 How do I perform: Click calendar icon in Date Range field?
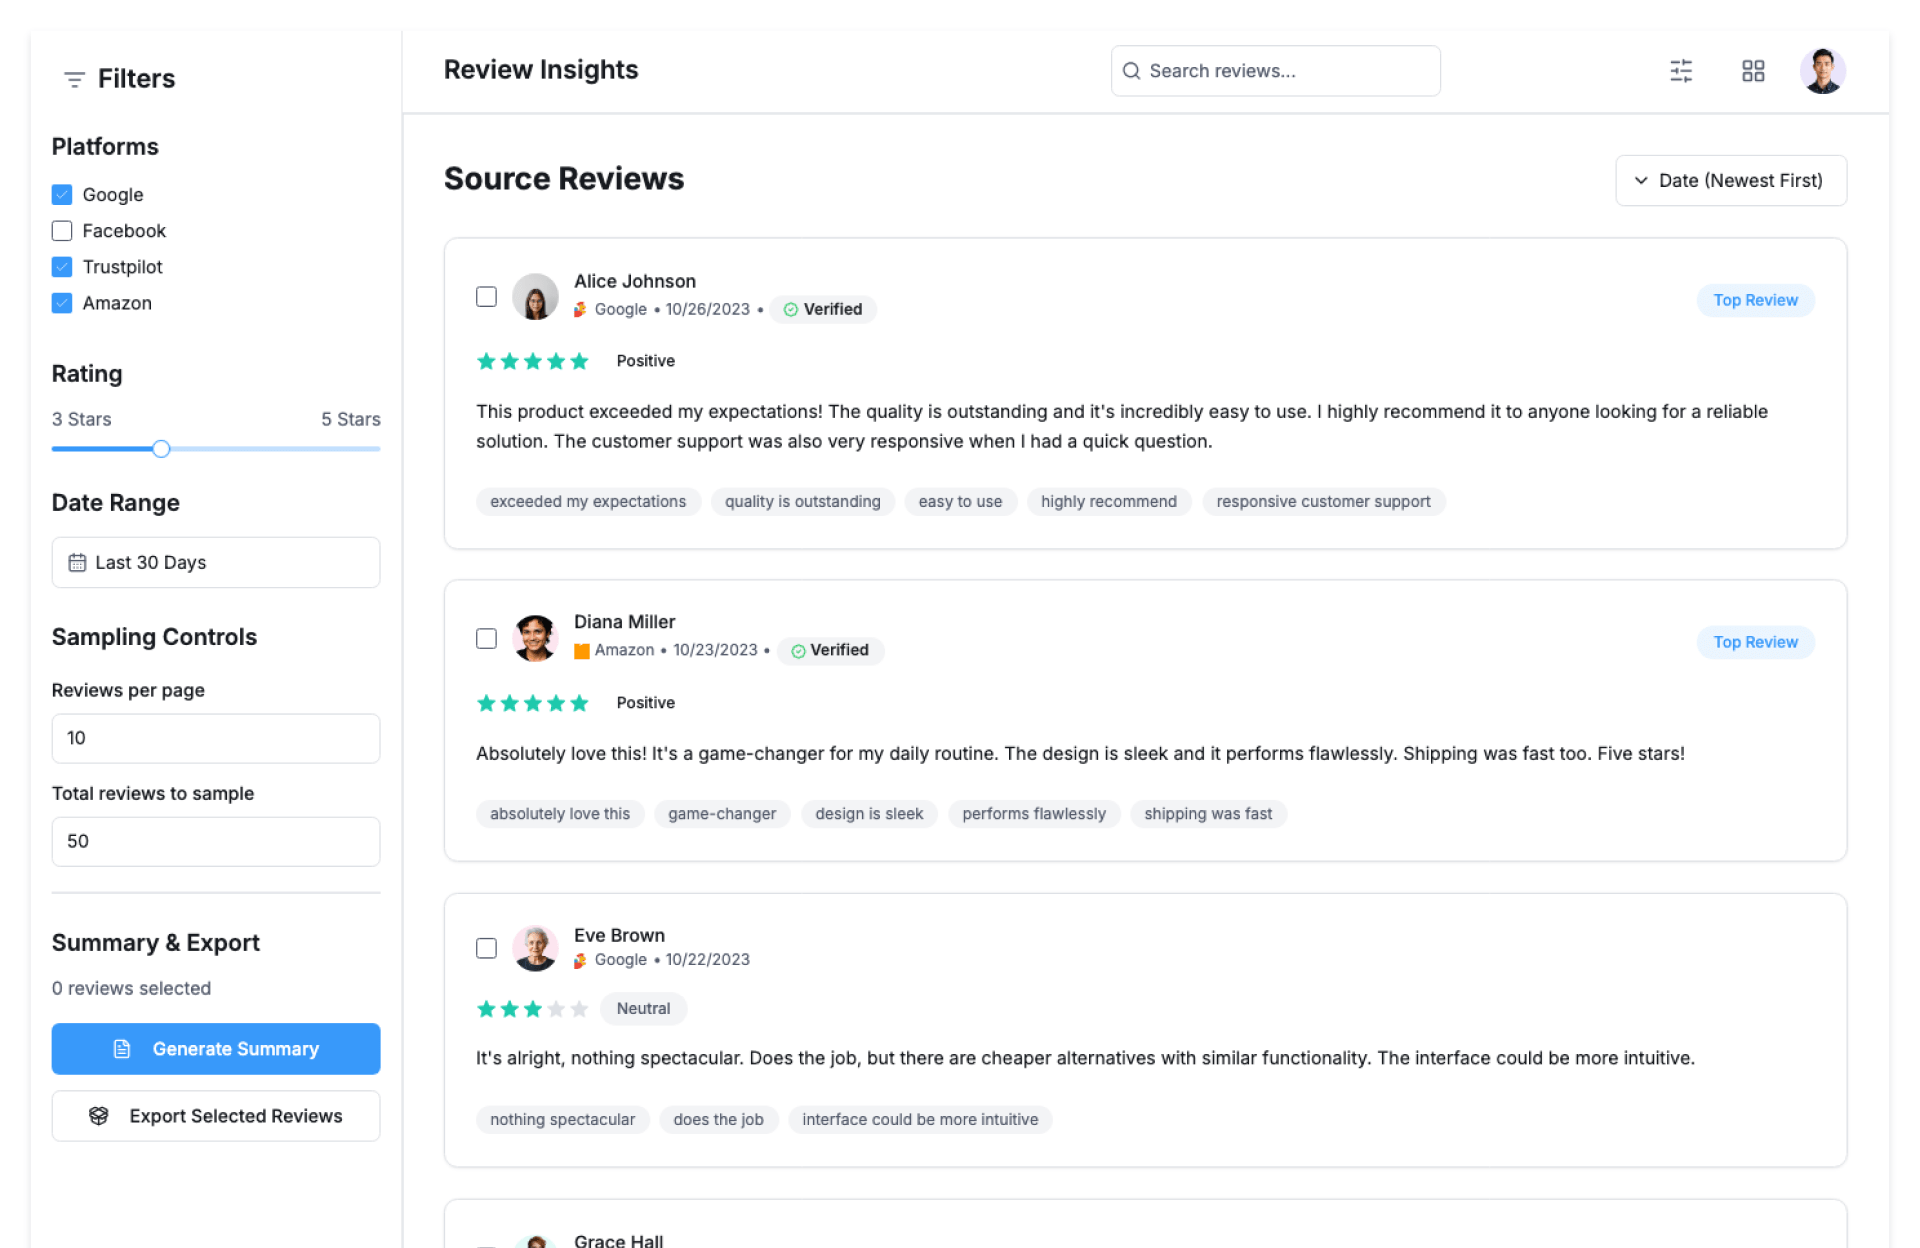77,562
